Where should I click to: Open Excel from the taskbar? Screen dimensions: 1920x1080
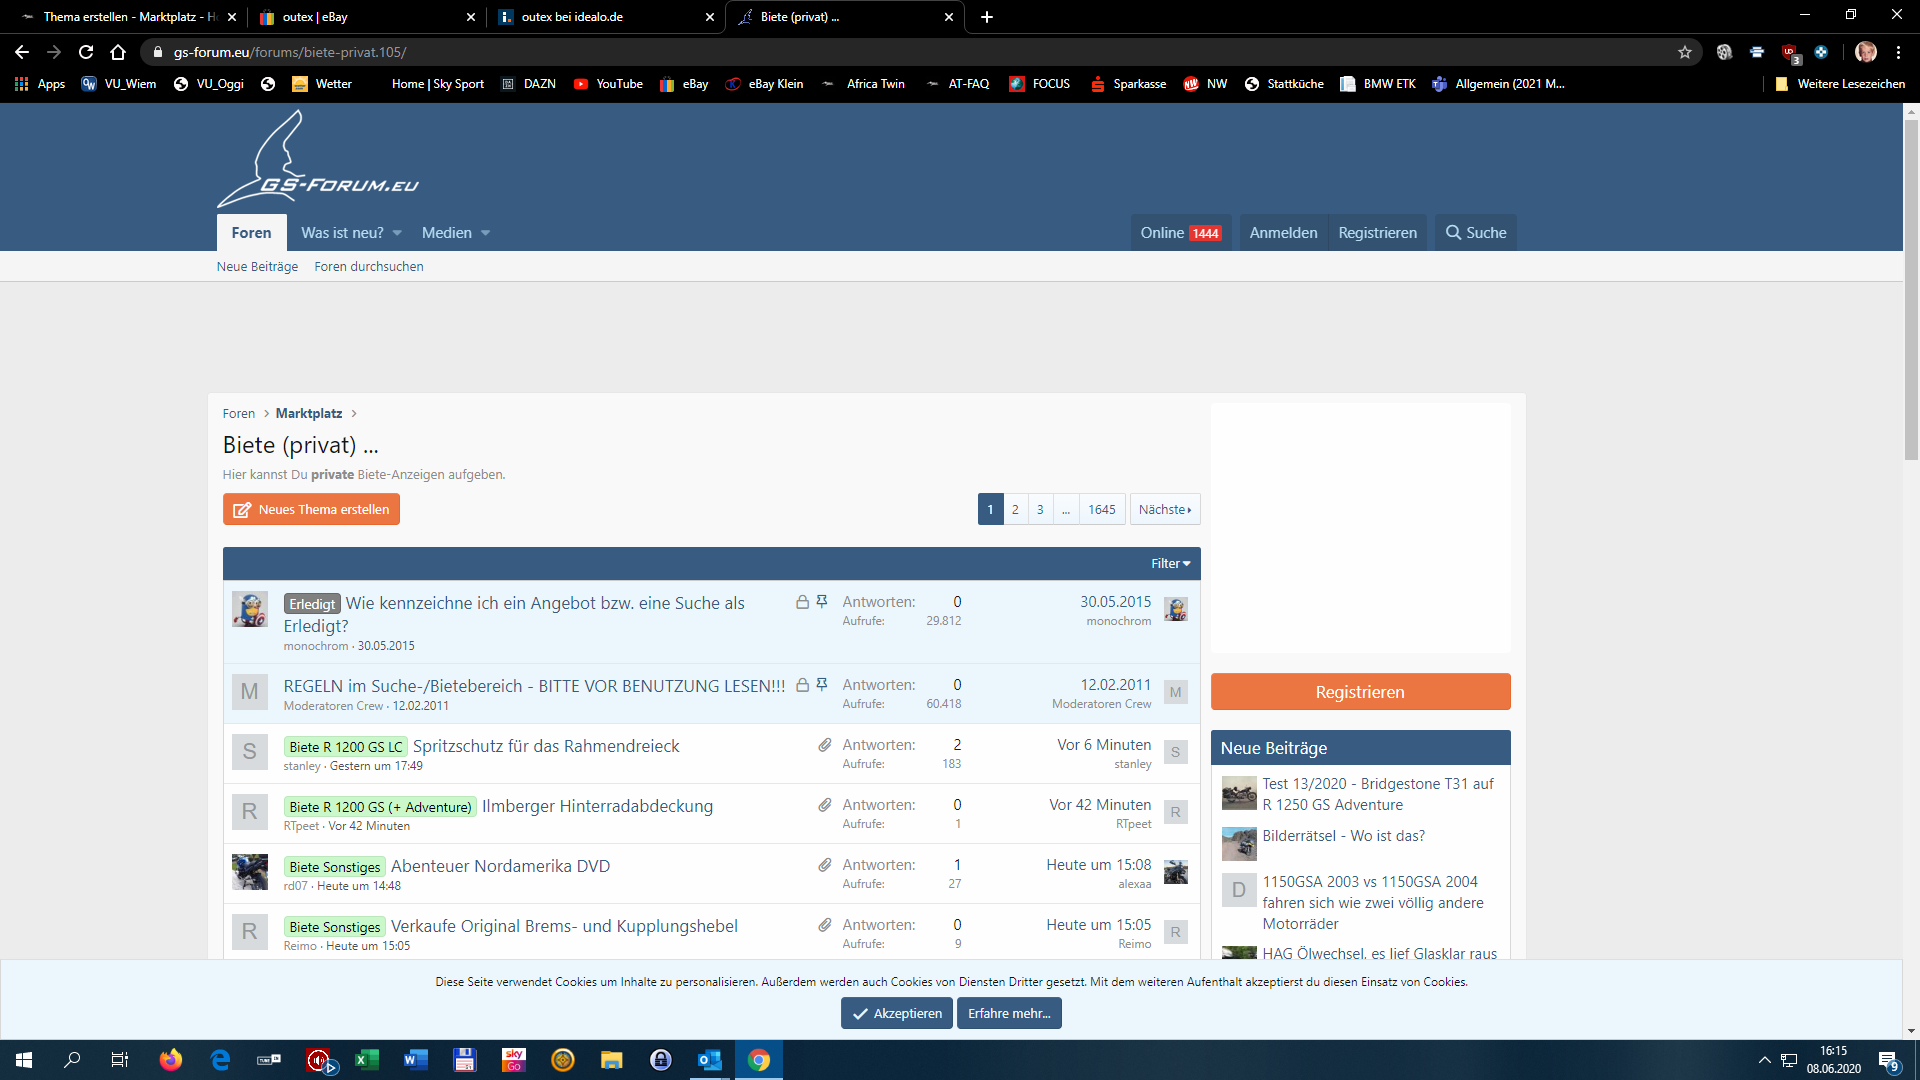click(x=367, y=1060)
